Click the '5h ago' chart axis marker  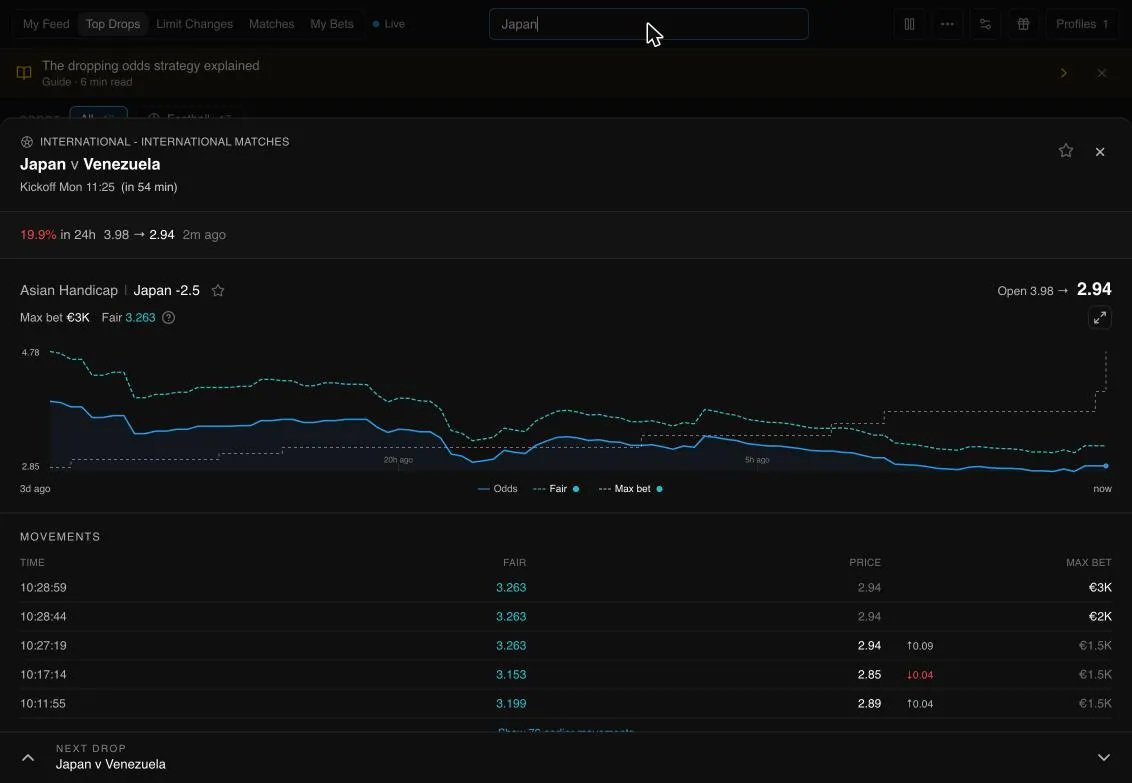click(757, 460)
